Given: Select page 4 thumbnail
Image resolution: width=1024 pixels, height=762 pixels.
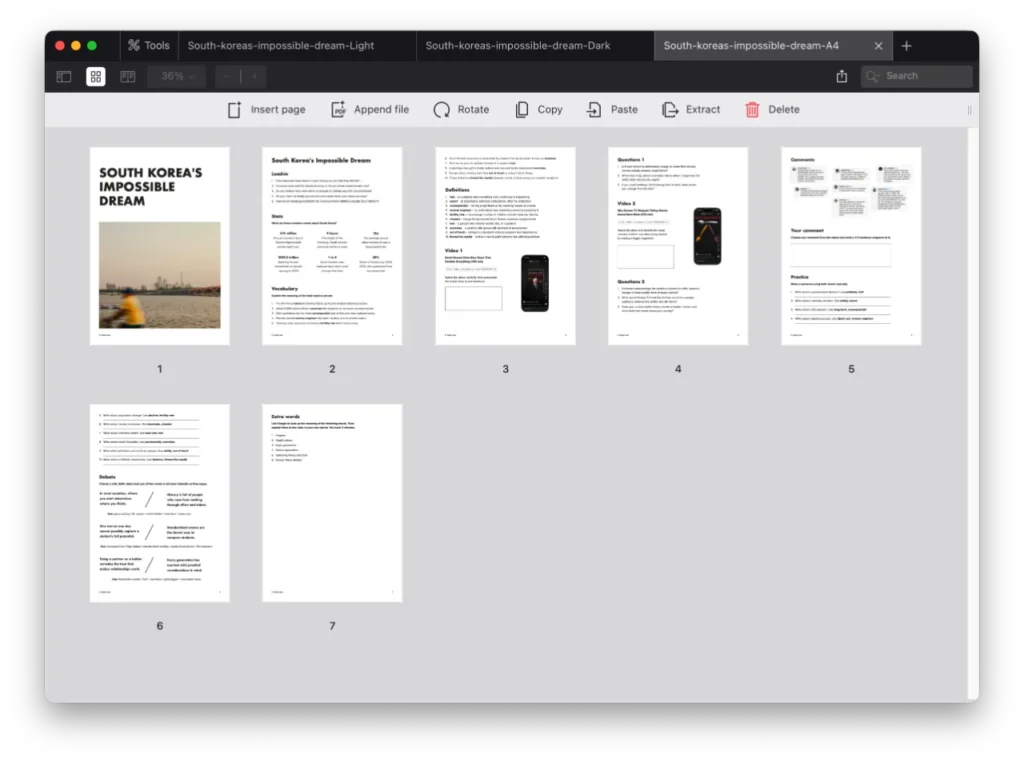Looking at the screenshot, I should pos(678,246).
